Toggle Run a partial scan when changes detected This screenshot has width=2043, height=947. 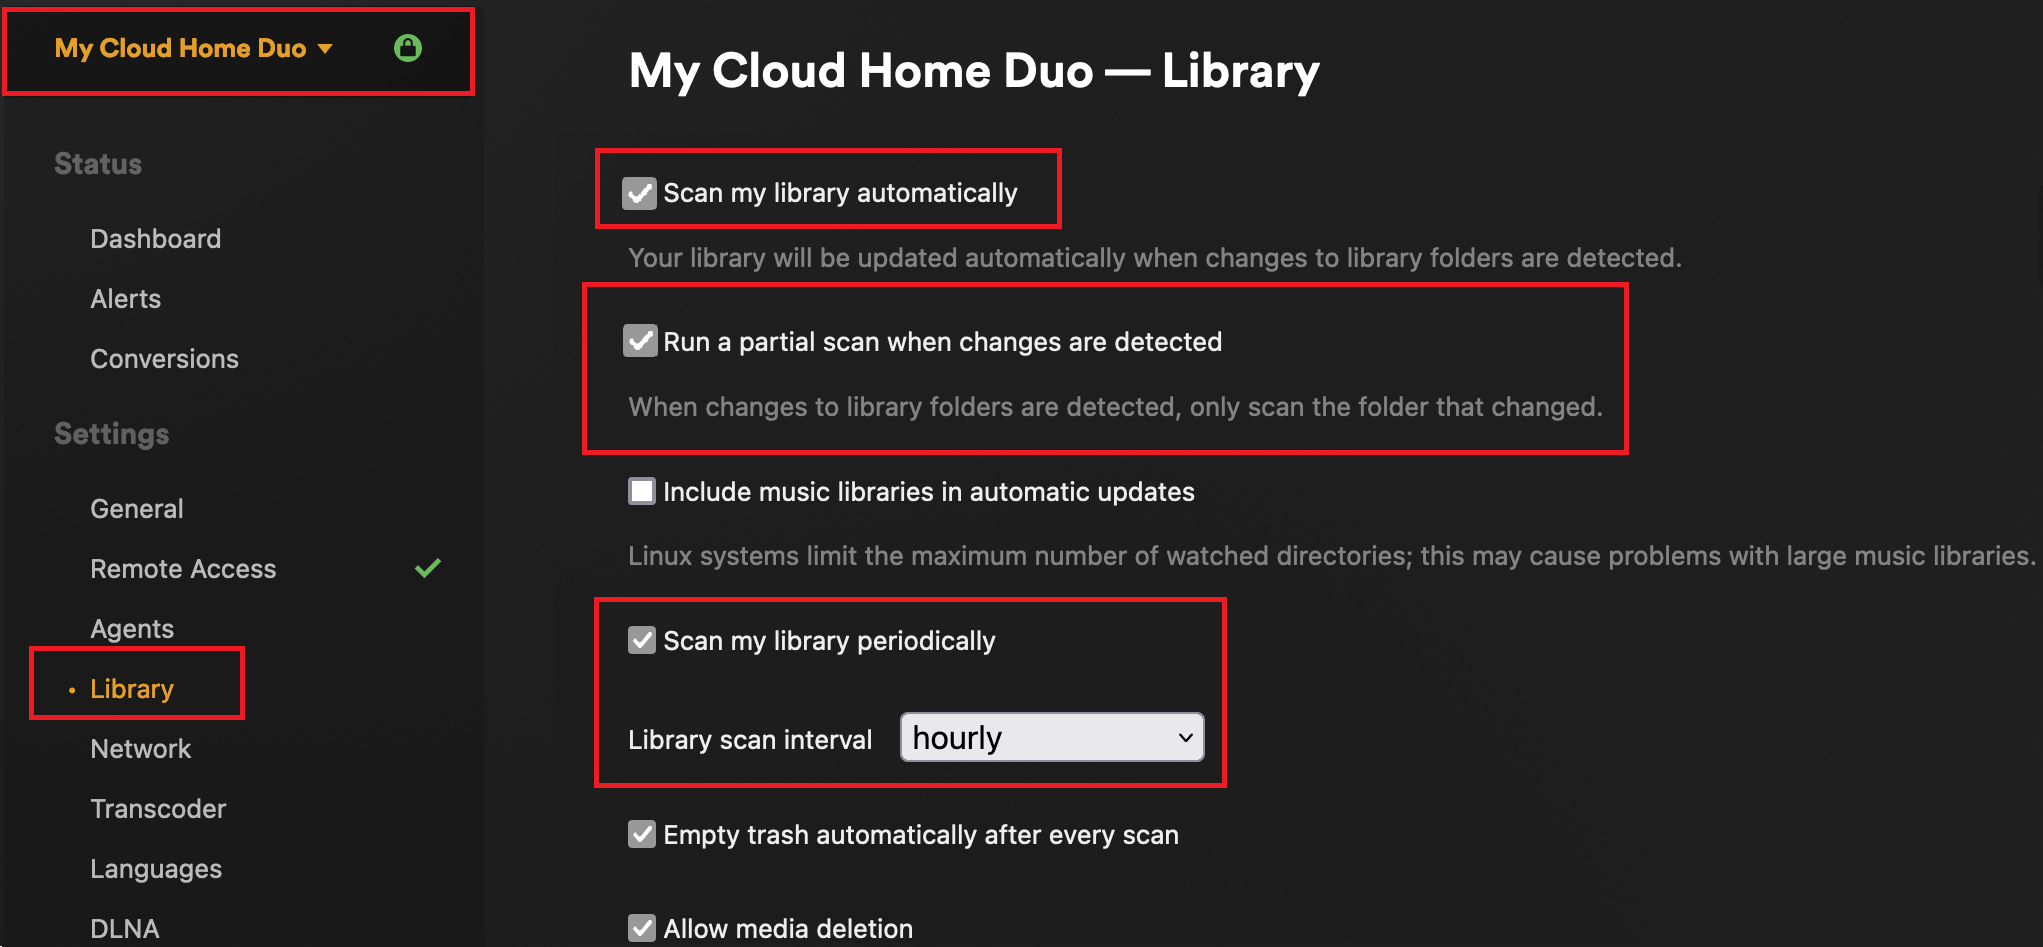point(641,340)
